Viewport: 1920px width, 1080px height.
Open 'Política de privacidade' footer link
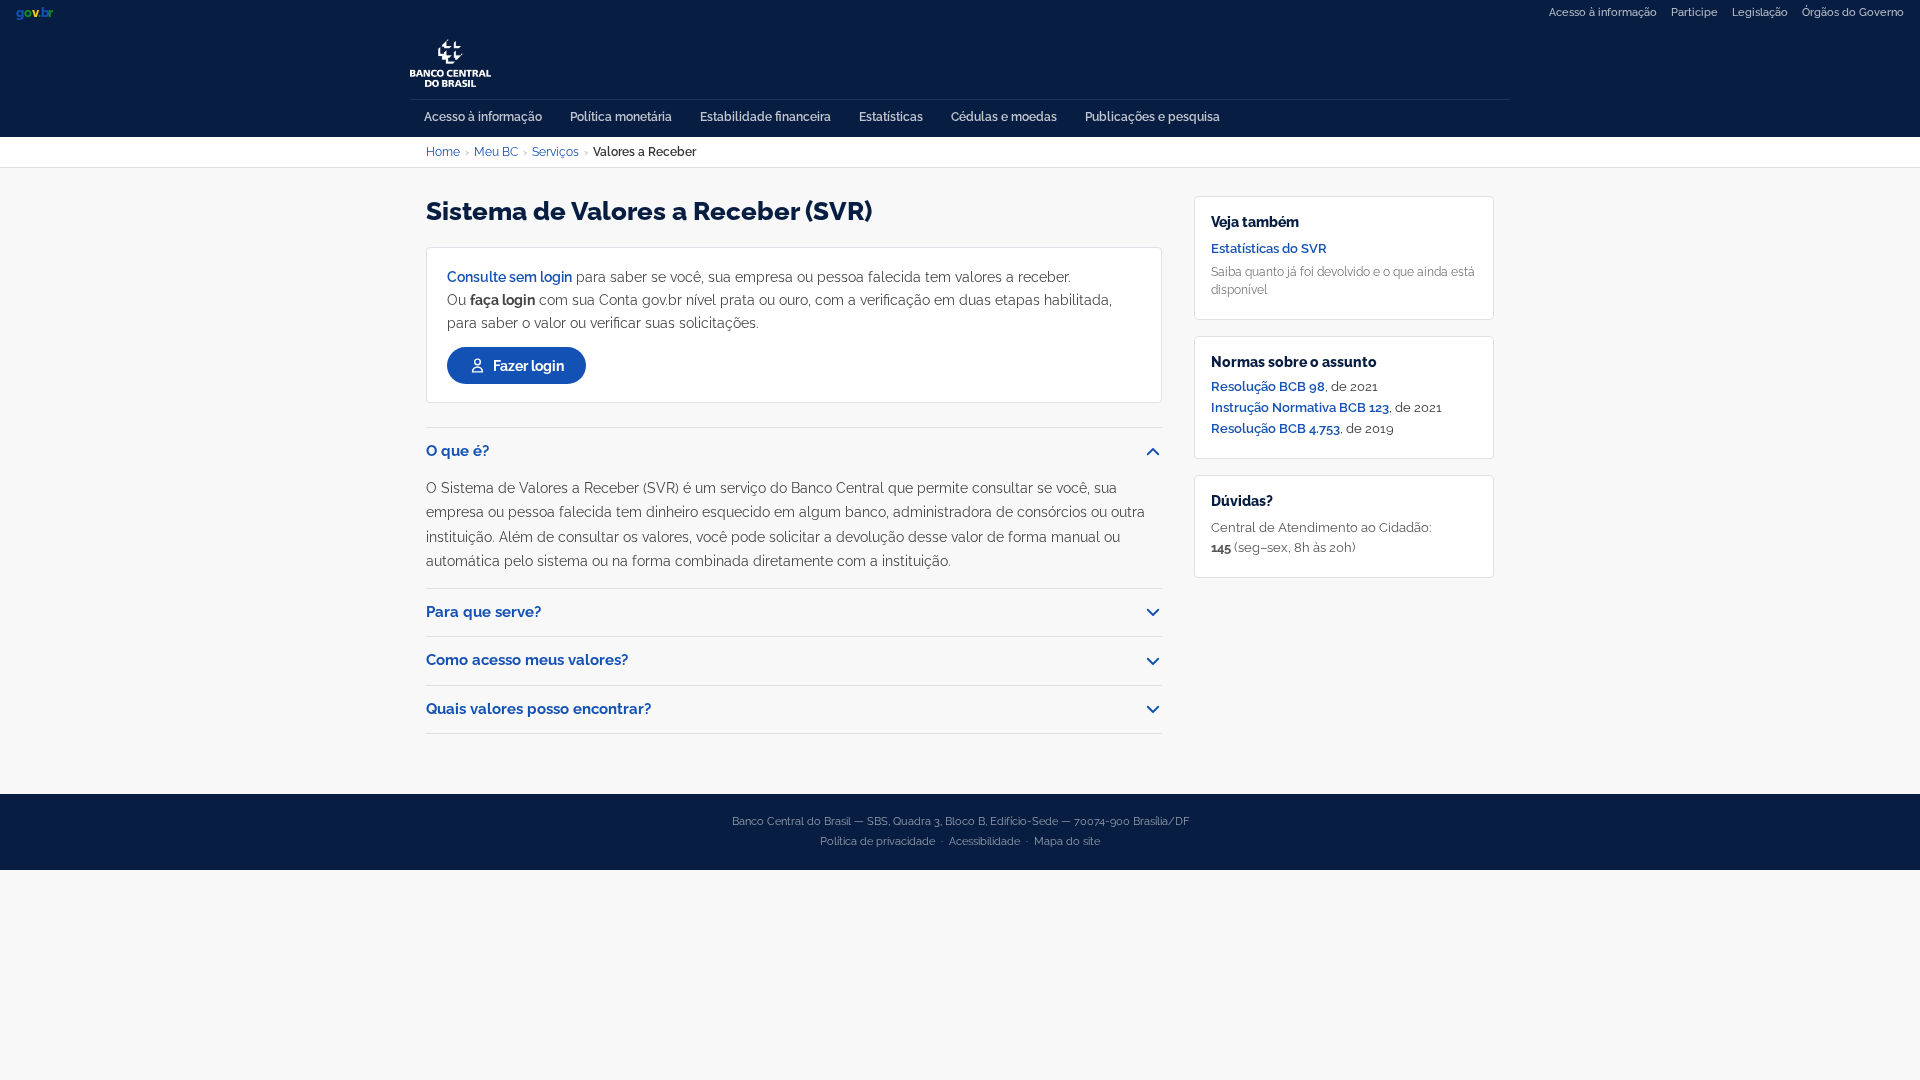(877, 842)
